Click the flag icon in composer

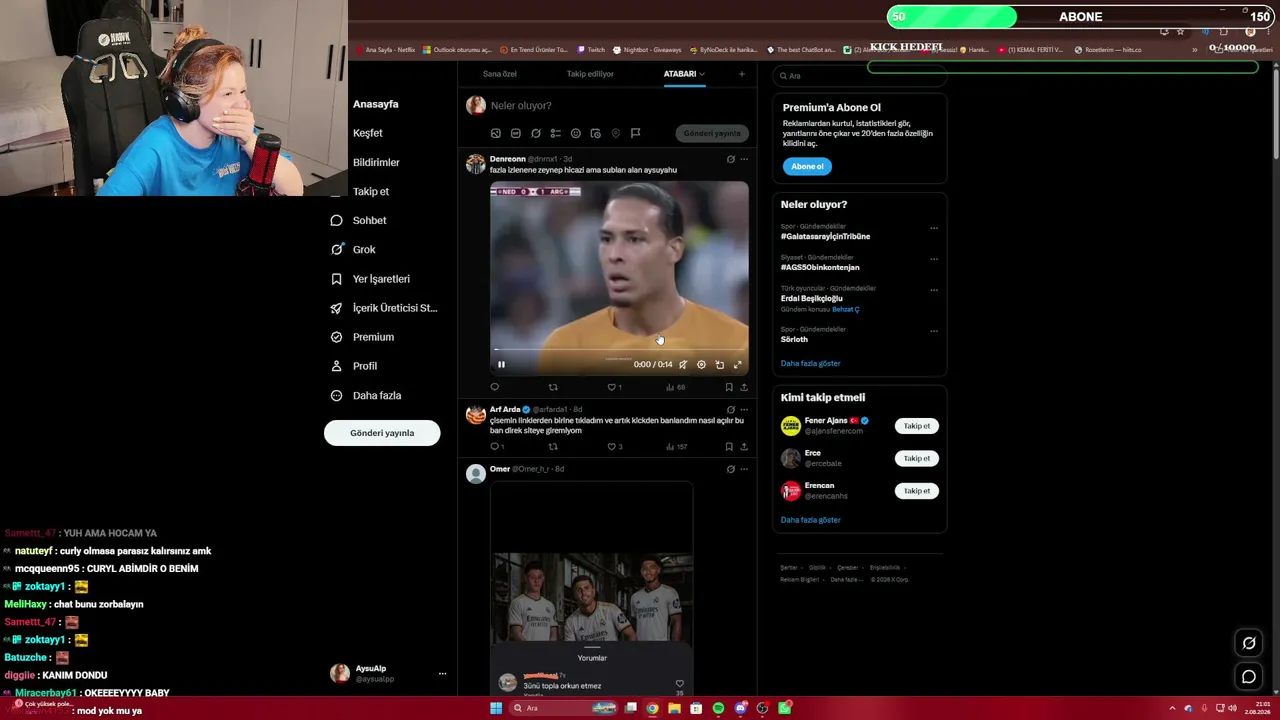pos(635,133)
